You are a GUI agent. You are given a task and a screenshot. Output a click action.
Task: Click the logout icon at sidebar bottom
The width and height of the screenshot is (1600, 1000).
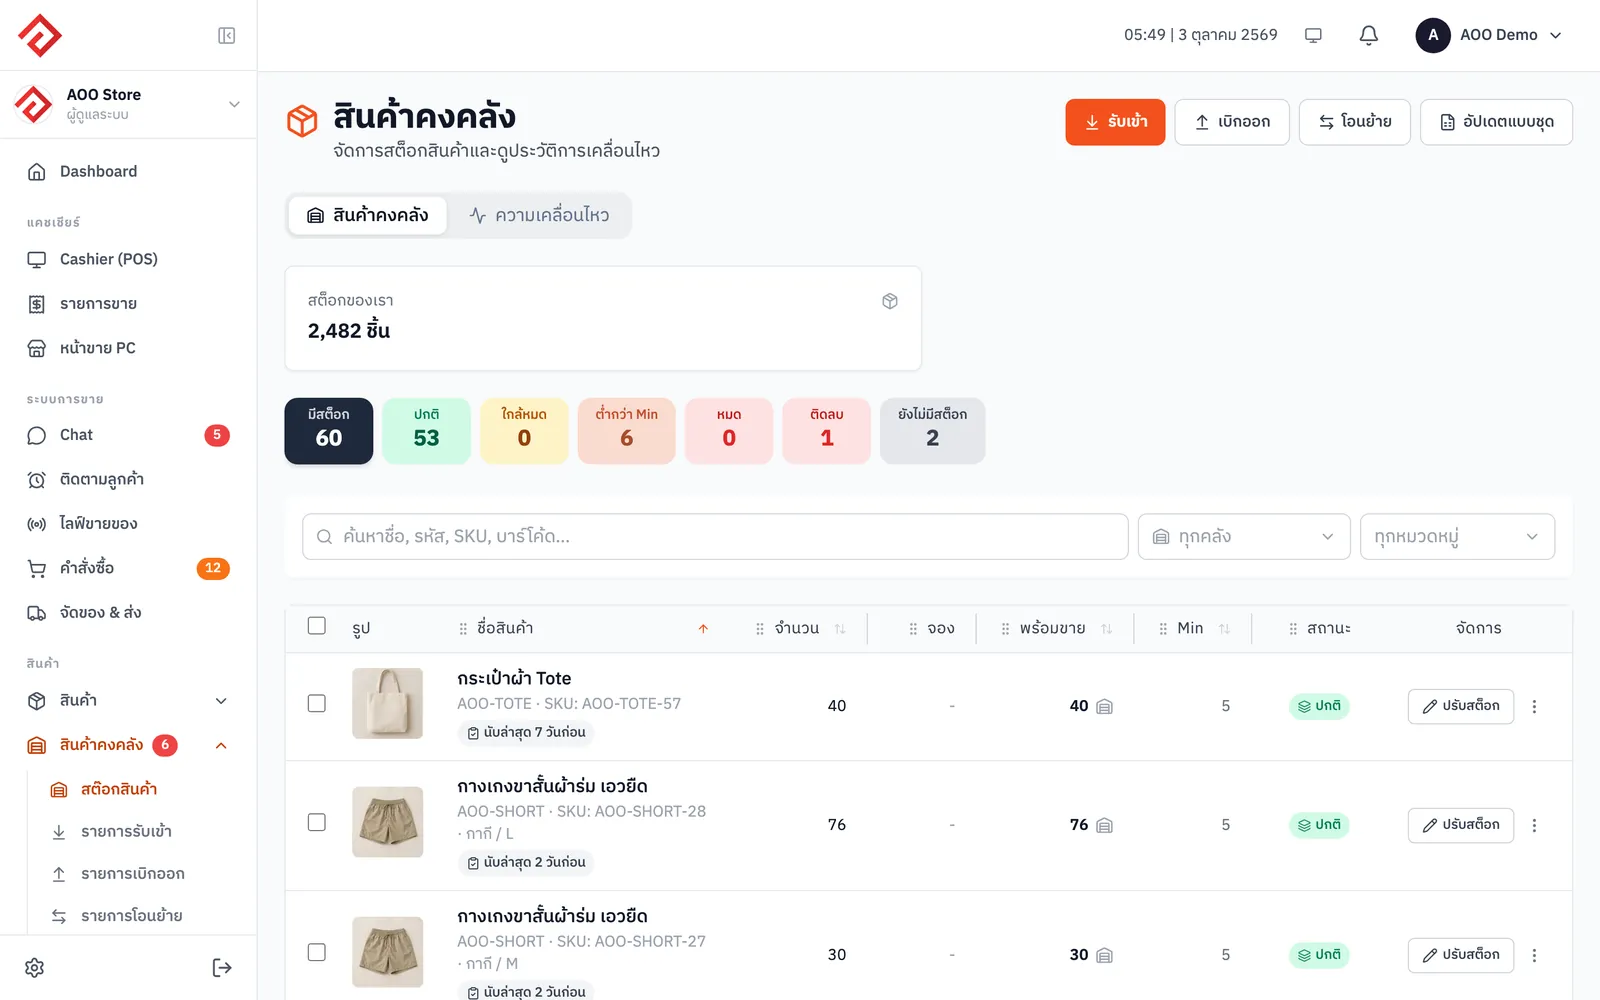pyautogui.click(x=222, y=968)
